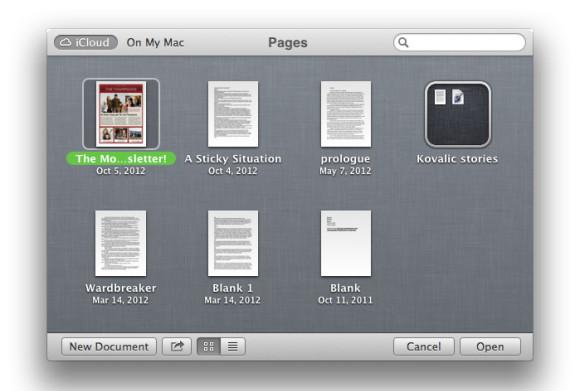Image resolution: width=580 pixels, height=391 pixels.
Task: Select the Wardbreaker document icon
Action: click(x=121, y=243)
